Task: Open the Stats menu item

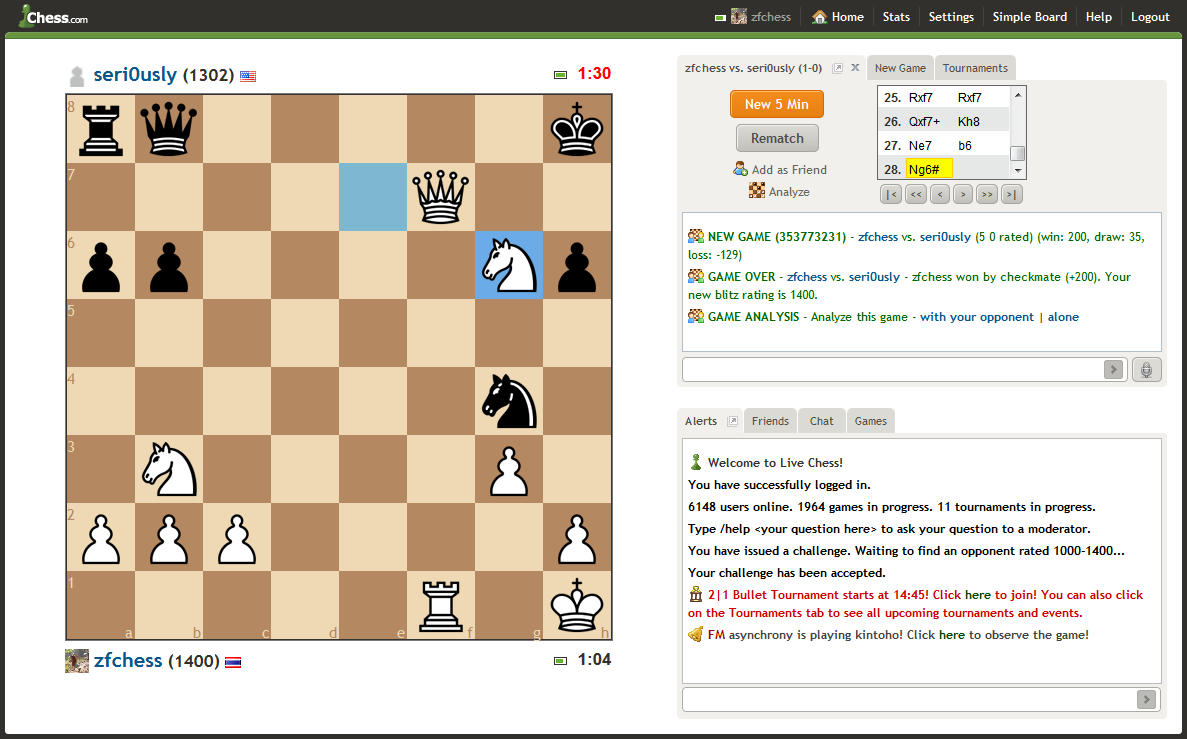Action: click(x=896, y=17)
